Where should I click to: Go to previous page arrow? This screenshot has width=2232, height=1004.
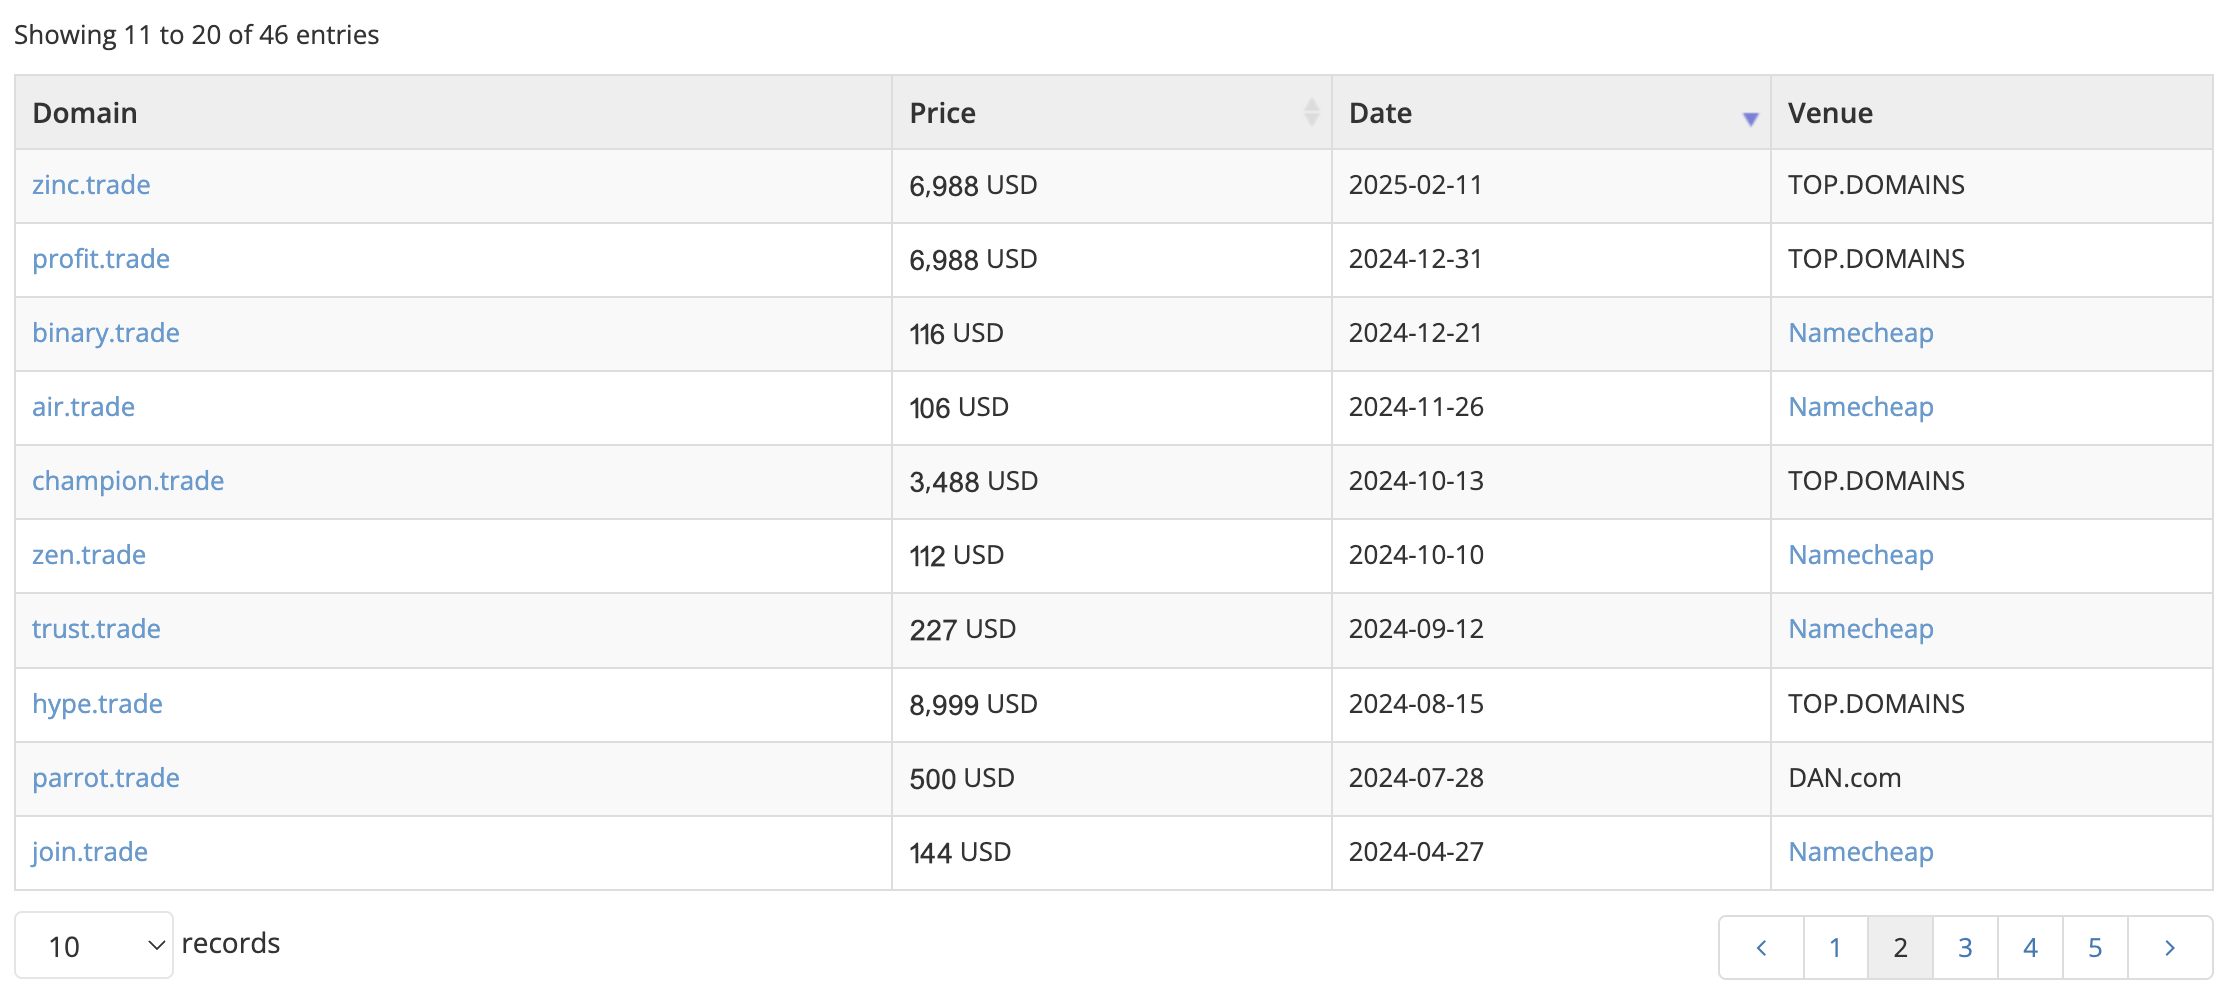pyautogui.click(x=1761, y=947)
